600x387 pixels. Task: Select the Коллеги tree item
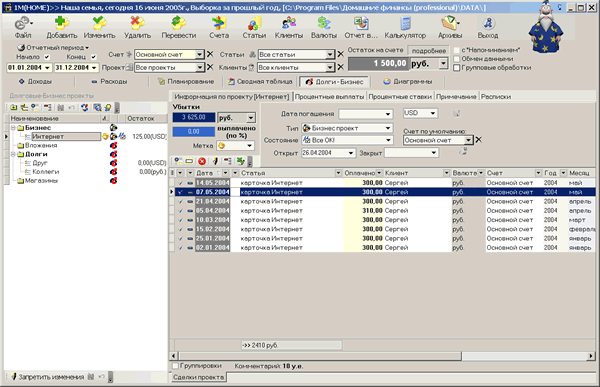[46, 172]
